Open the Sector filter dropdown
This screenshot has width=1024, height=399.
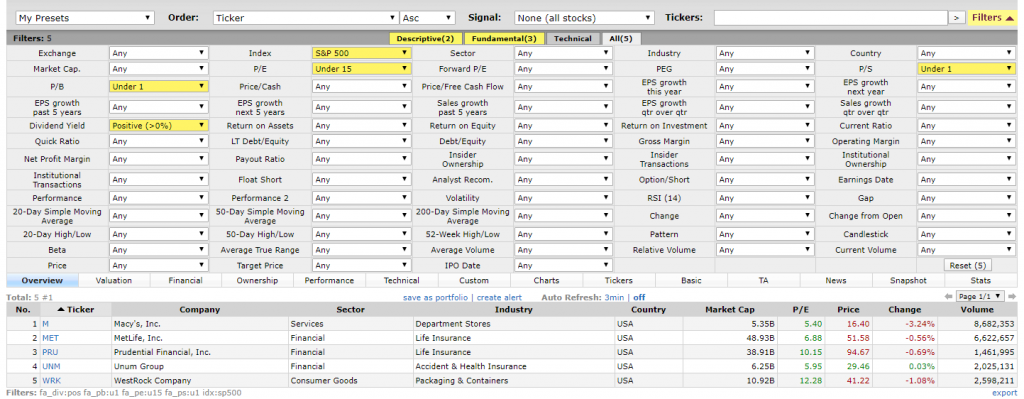564,54
